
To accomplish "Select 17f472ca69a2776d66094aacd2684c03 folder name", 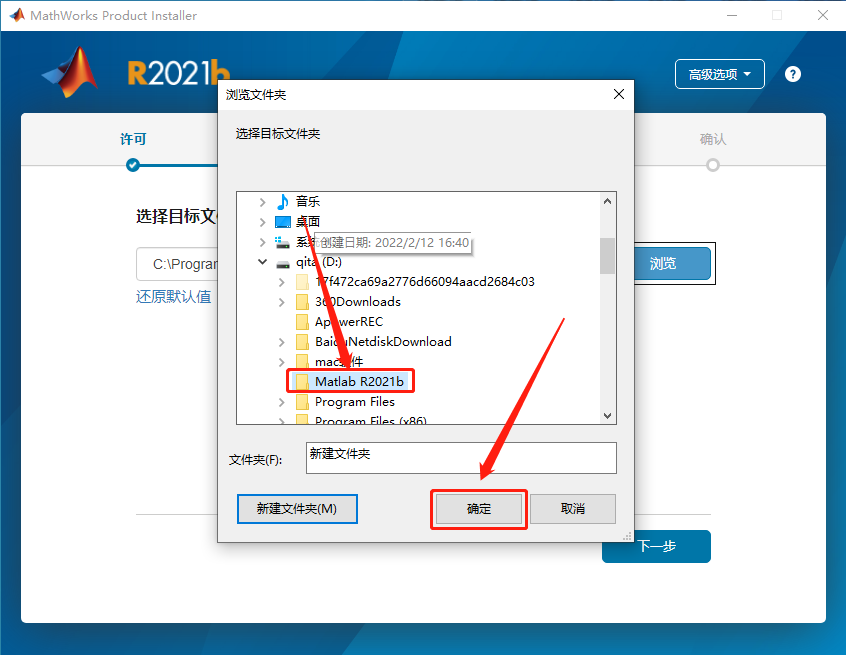I will pos(425,282).
